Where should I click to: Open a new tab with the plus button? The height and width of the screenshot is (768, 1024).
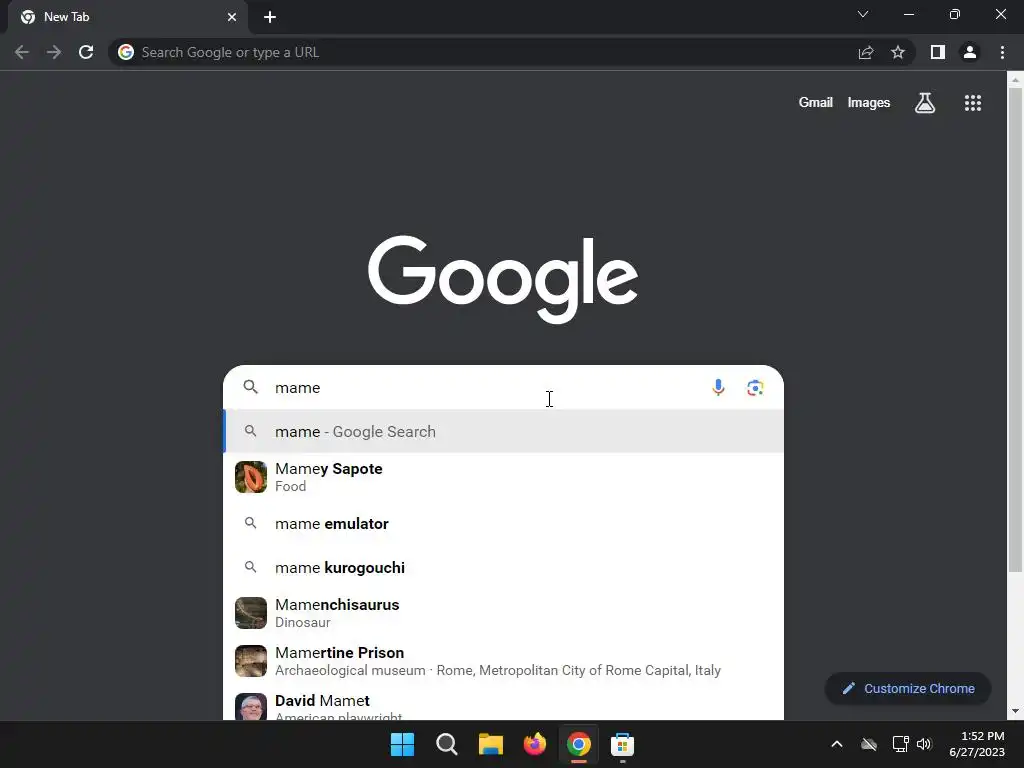click(270, 17)
